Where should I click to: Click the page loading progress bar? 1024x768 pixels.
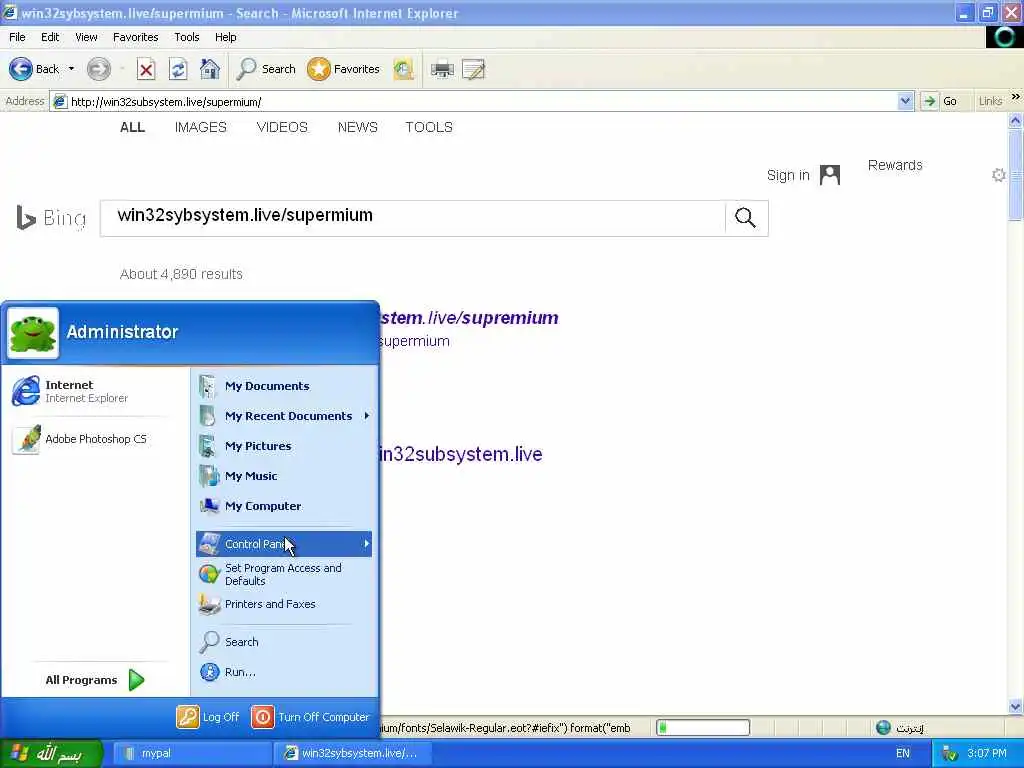tap(703, 728)
